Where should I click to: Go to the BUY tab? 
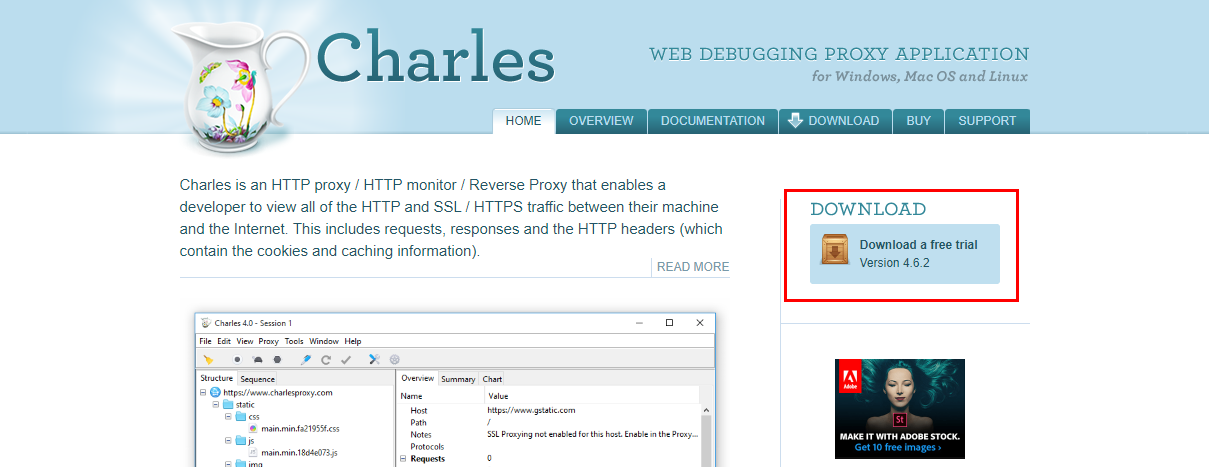919,121
